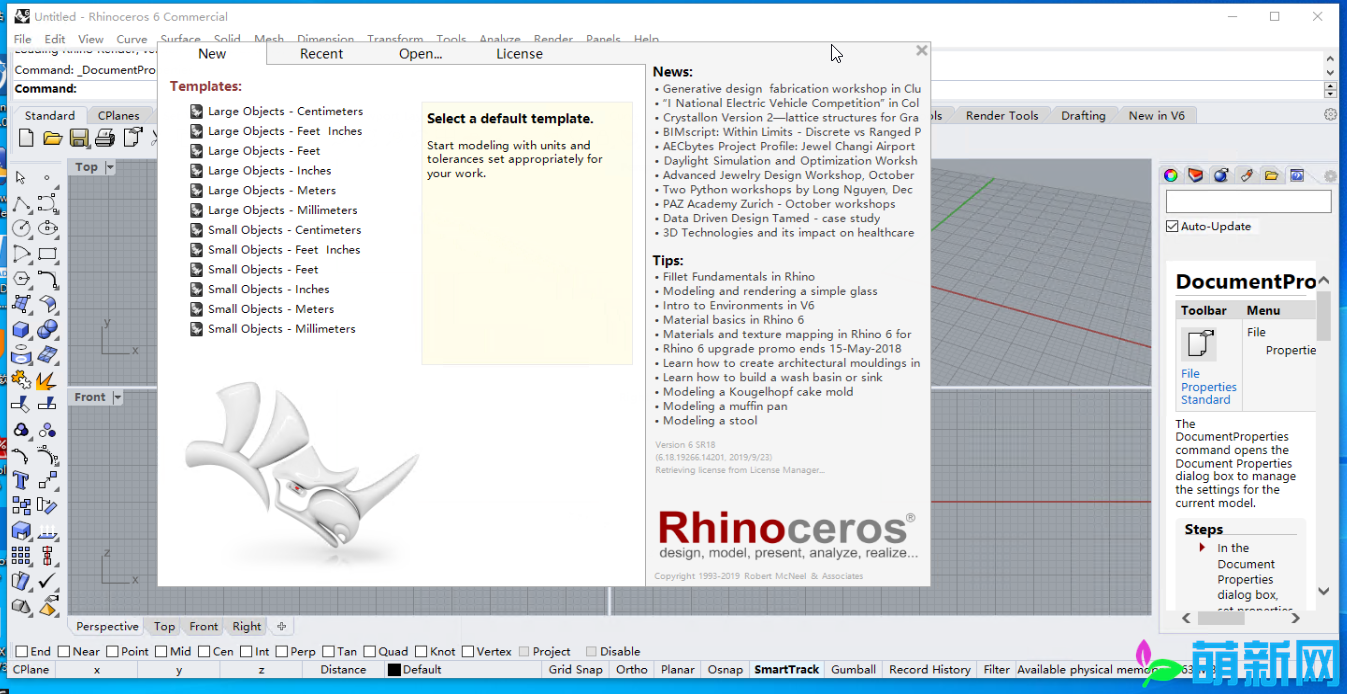Viewport: 1347px width, 694px height.
Task: Select the Fillet curves tool
Action: click(47, 279)
